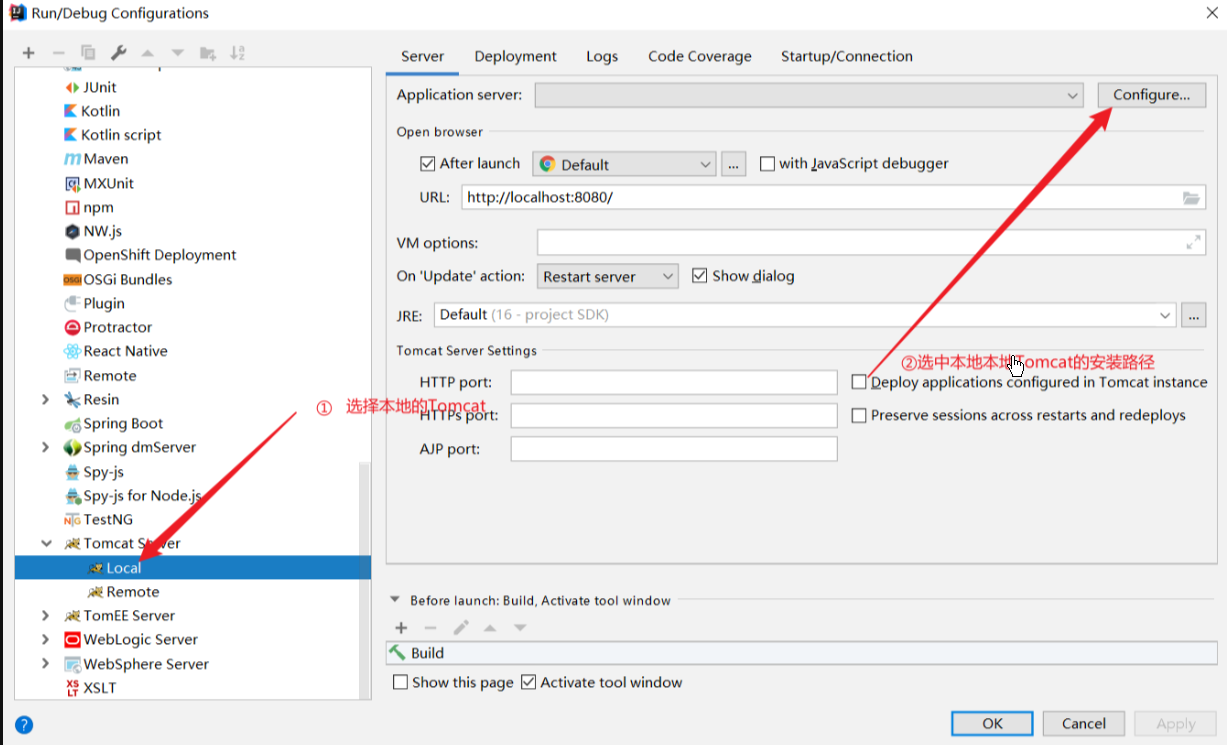Screen dimensions: 1227x745
Task: Open the wrench edit-defaults tool
Action: [x=118, y=53]
